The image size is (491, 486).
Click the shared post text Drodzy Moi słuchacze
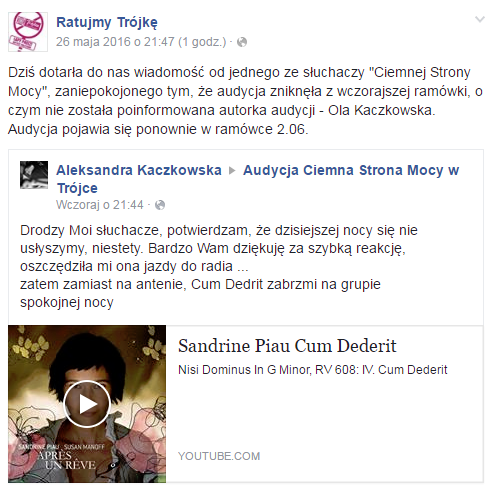point(219,266)
